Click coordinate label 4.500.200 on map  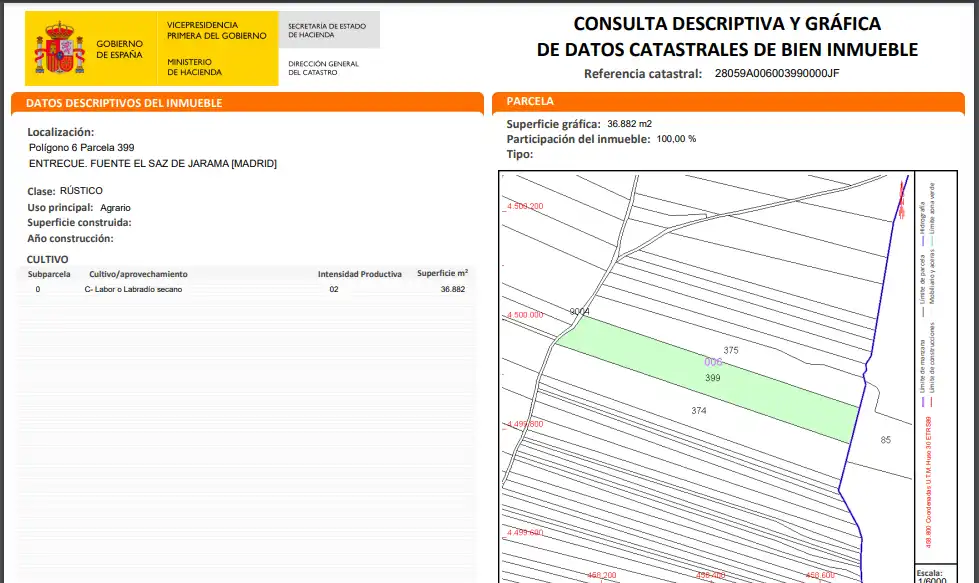(x=525, y=206)
